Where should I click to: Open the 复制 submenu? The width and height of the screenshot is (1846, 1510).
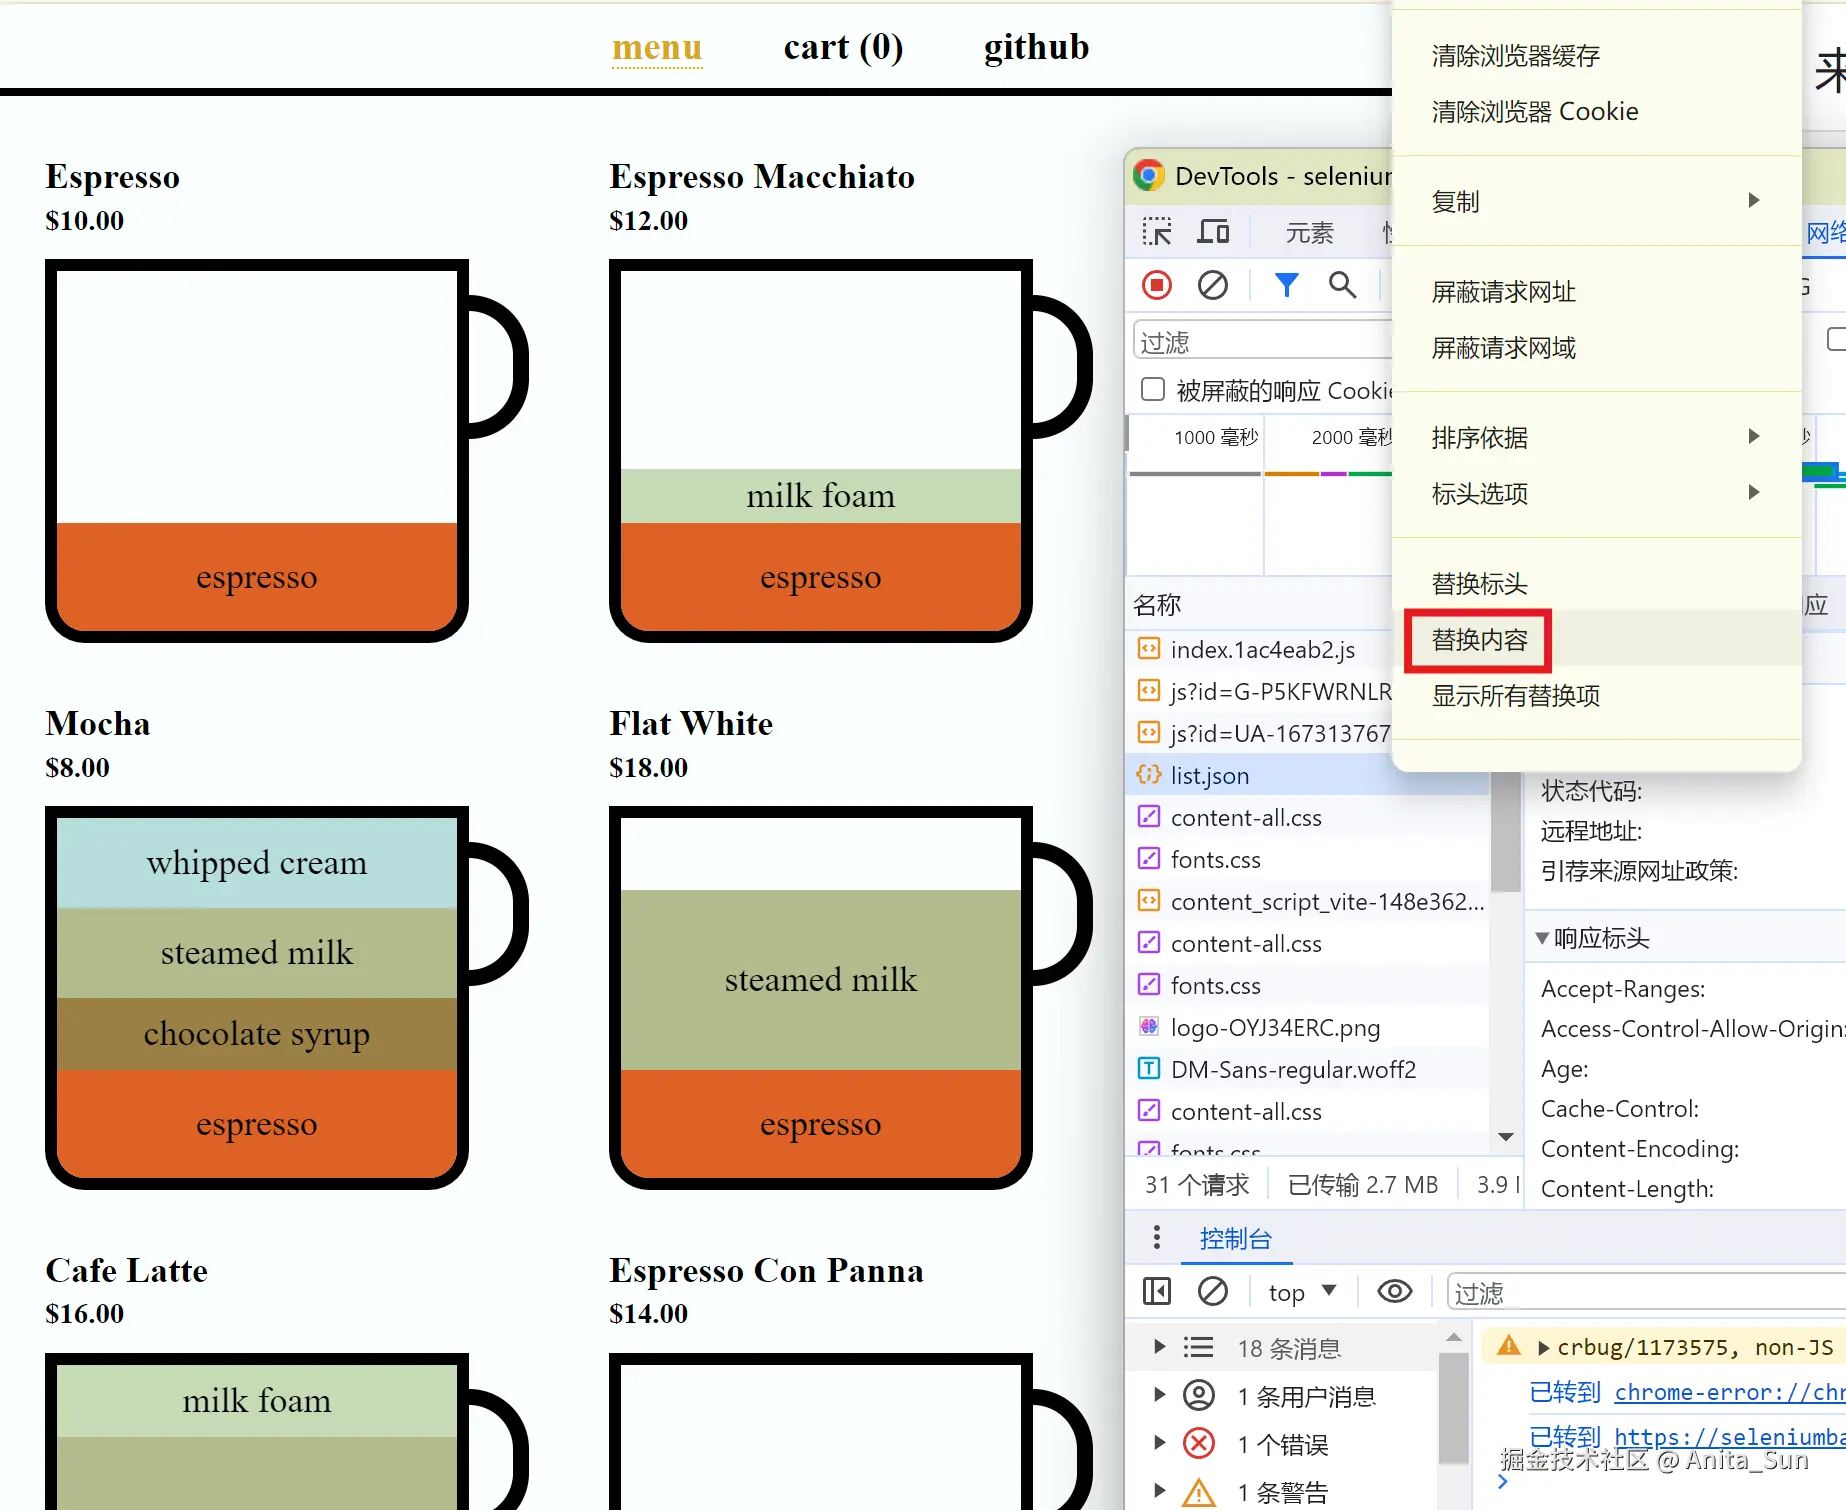pyautogui.click(x=1597, y=201)
